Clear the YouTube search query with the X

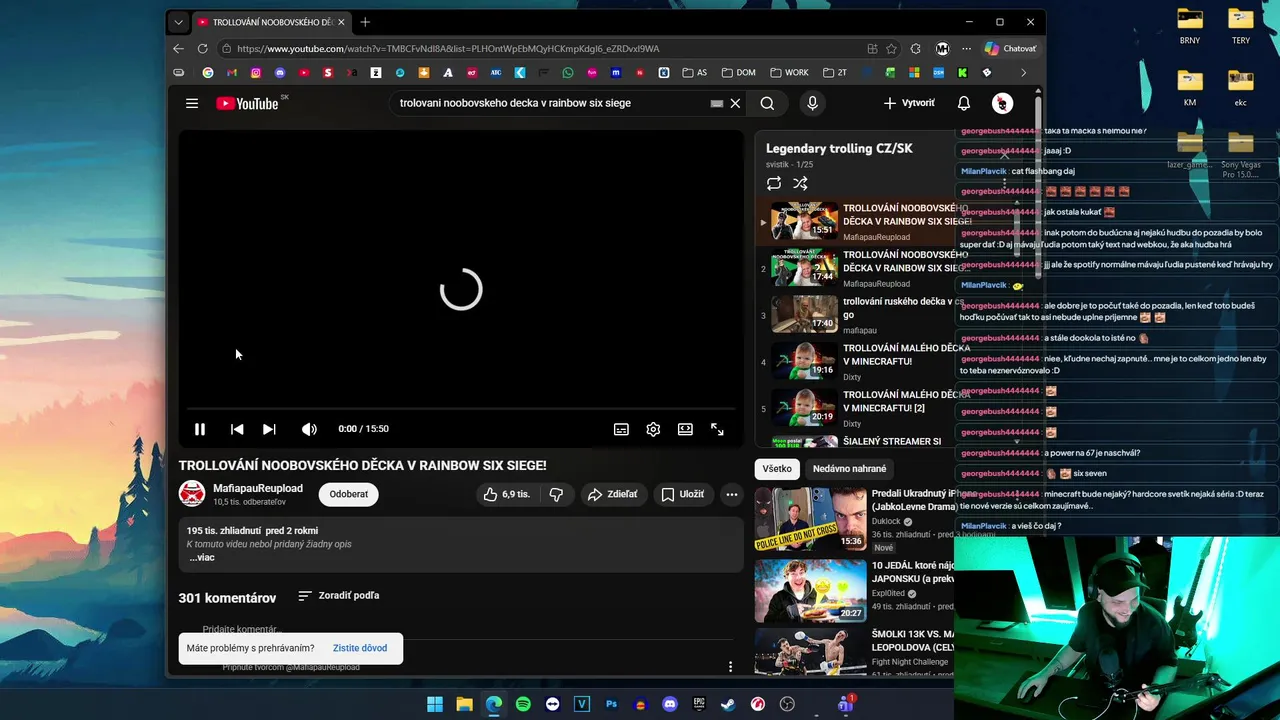click(735, 103)
